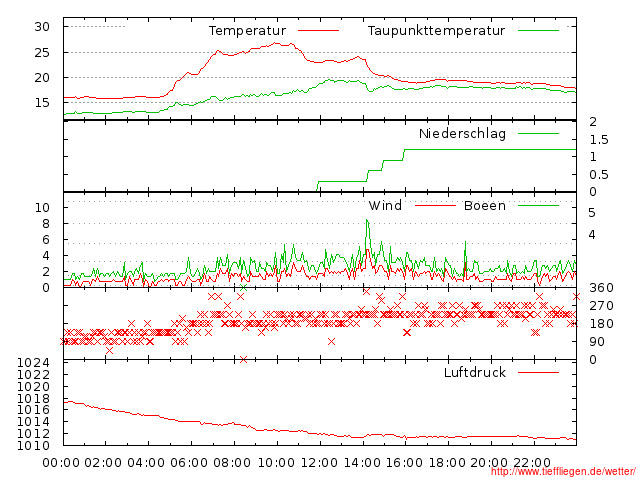Viewport: 640px width, 480px height.
Task: Click the 14:00 time axis label
Action: pyautogui.click(x=362, y=463)
